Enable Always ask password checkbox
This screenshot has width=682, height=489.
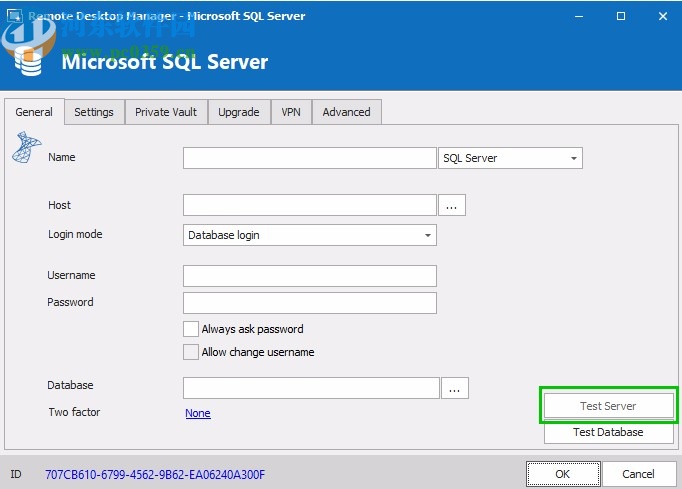coord(191,329)
